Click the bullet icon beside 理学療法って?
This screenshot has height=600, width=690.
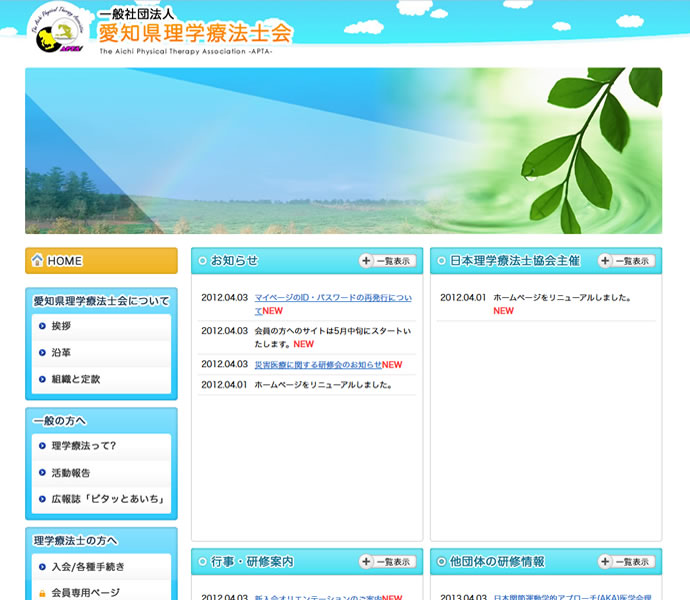pos(42,446)
